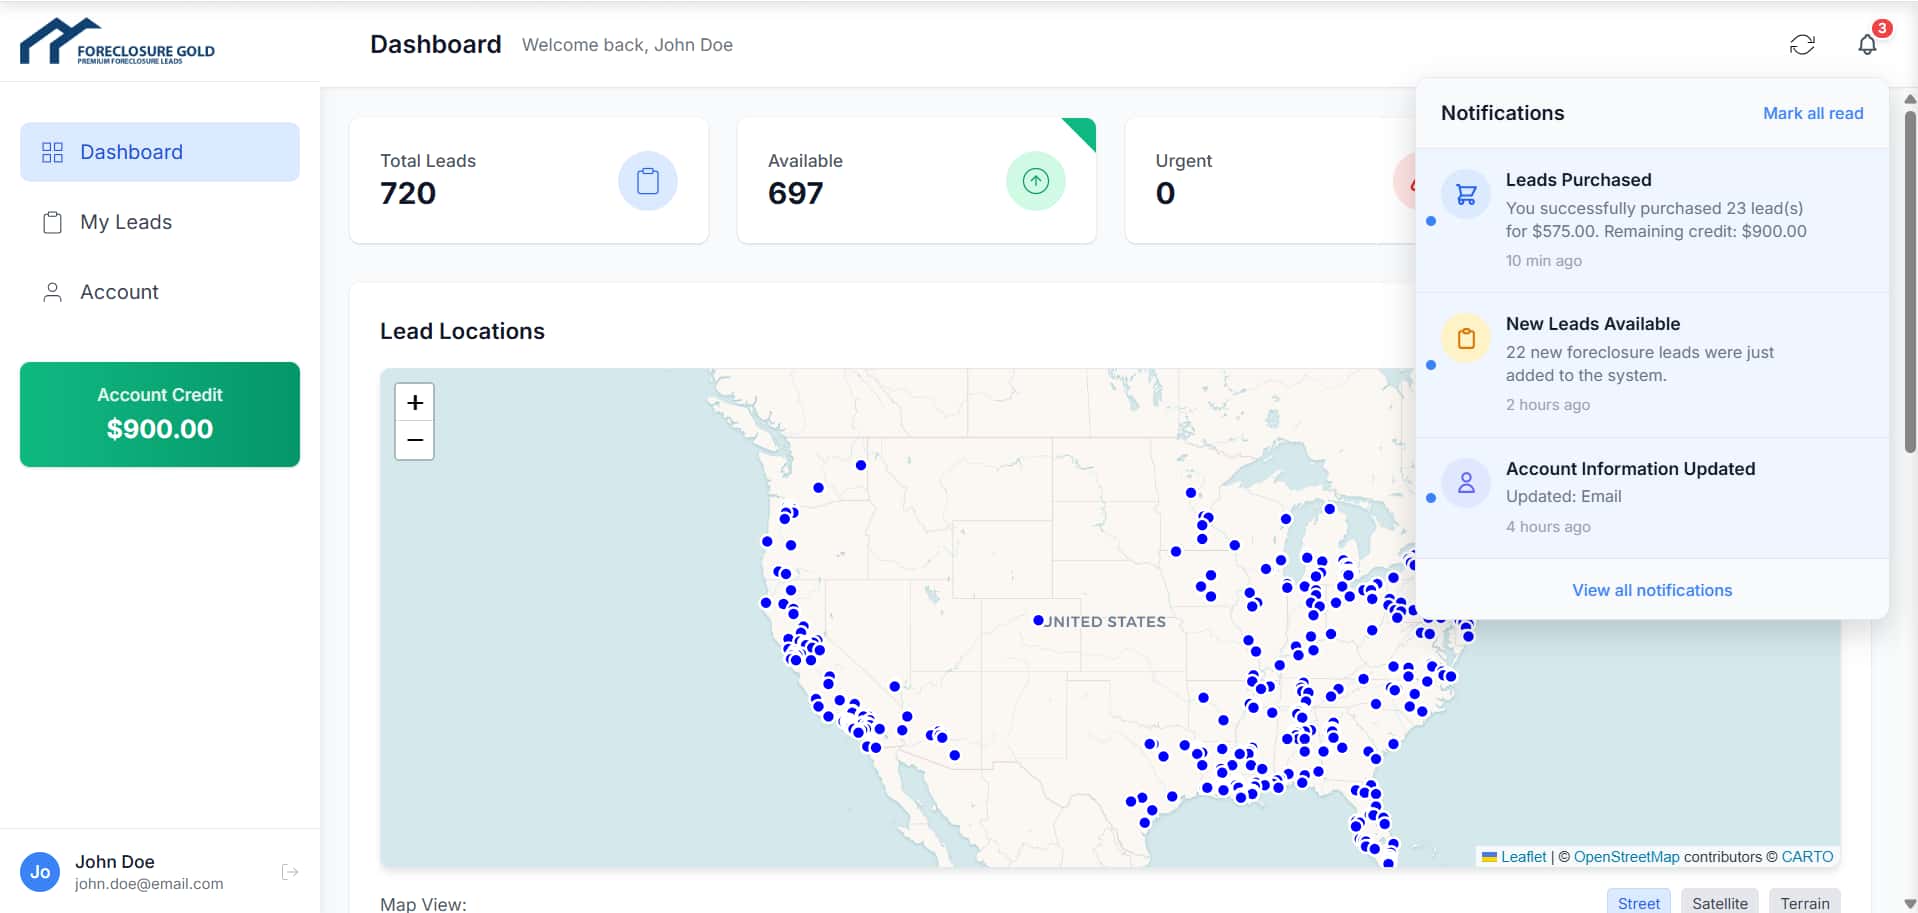Click the Account Information Updated user icon
Screen dimensions: 1918x913
coord(1466,483)
